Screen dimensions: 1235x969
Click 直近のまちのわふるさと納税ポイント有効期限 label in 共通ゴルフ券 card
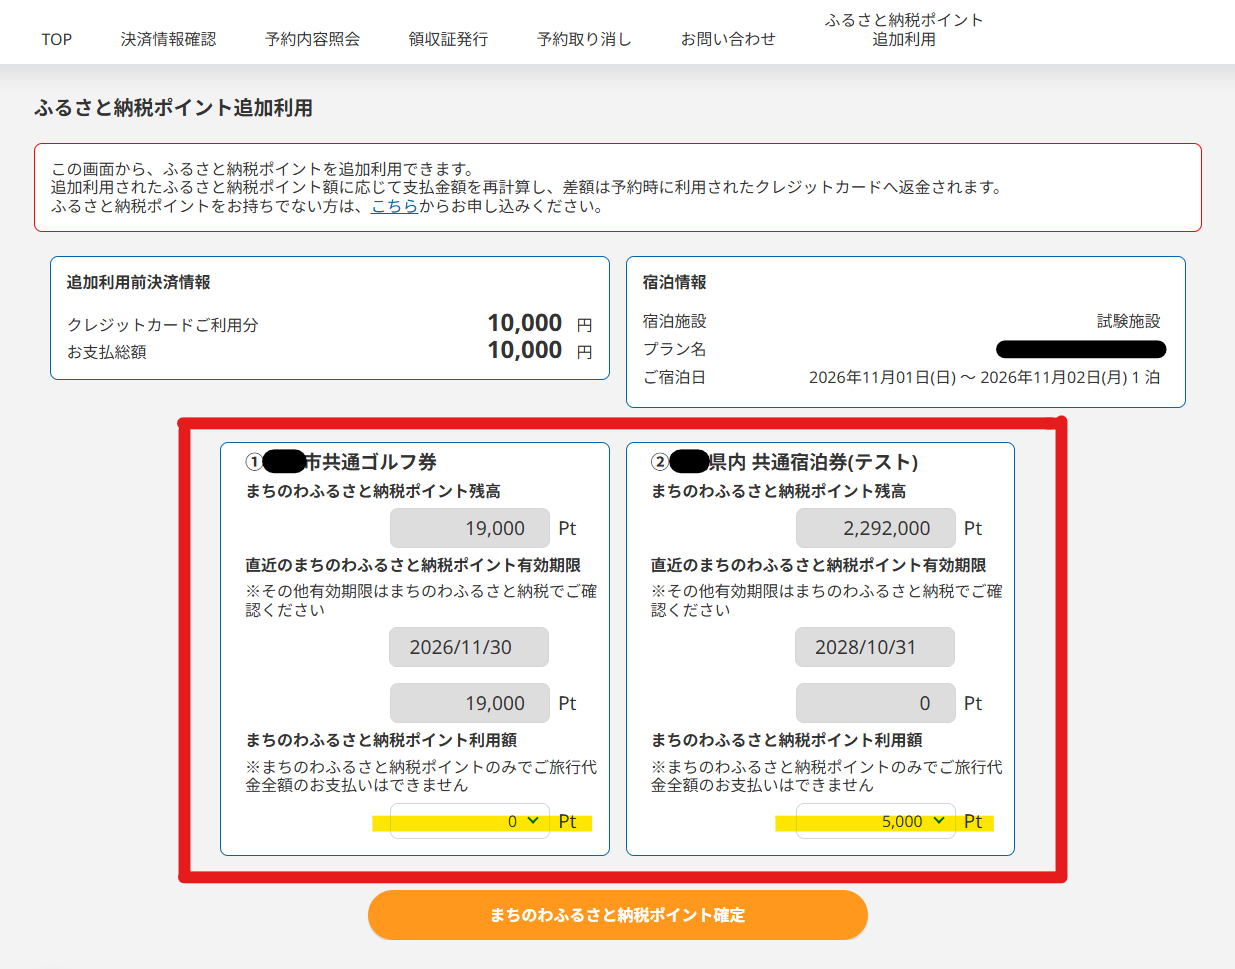[x=413, y=565]
